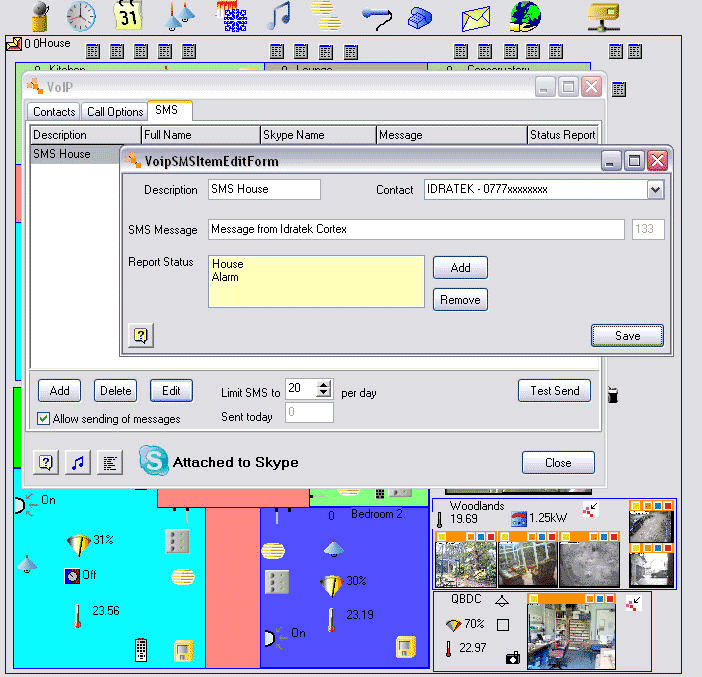Select Alarm in Report Status list

point(226,277)
